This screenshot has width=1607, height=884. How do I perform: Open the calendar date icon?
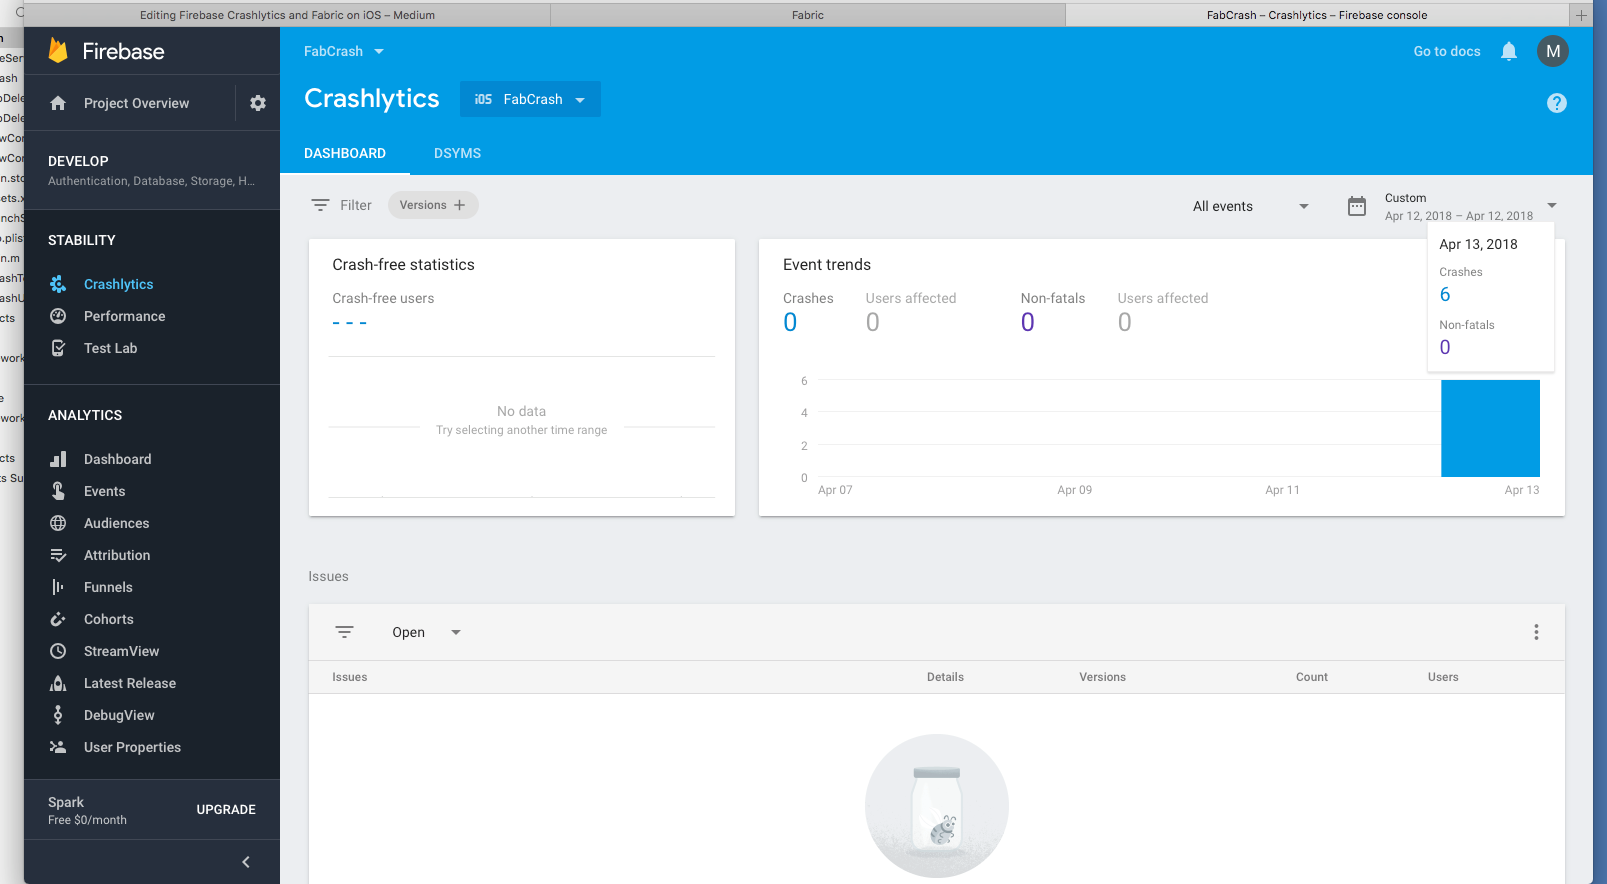1357,206
